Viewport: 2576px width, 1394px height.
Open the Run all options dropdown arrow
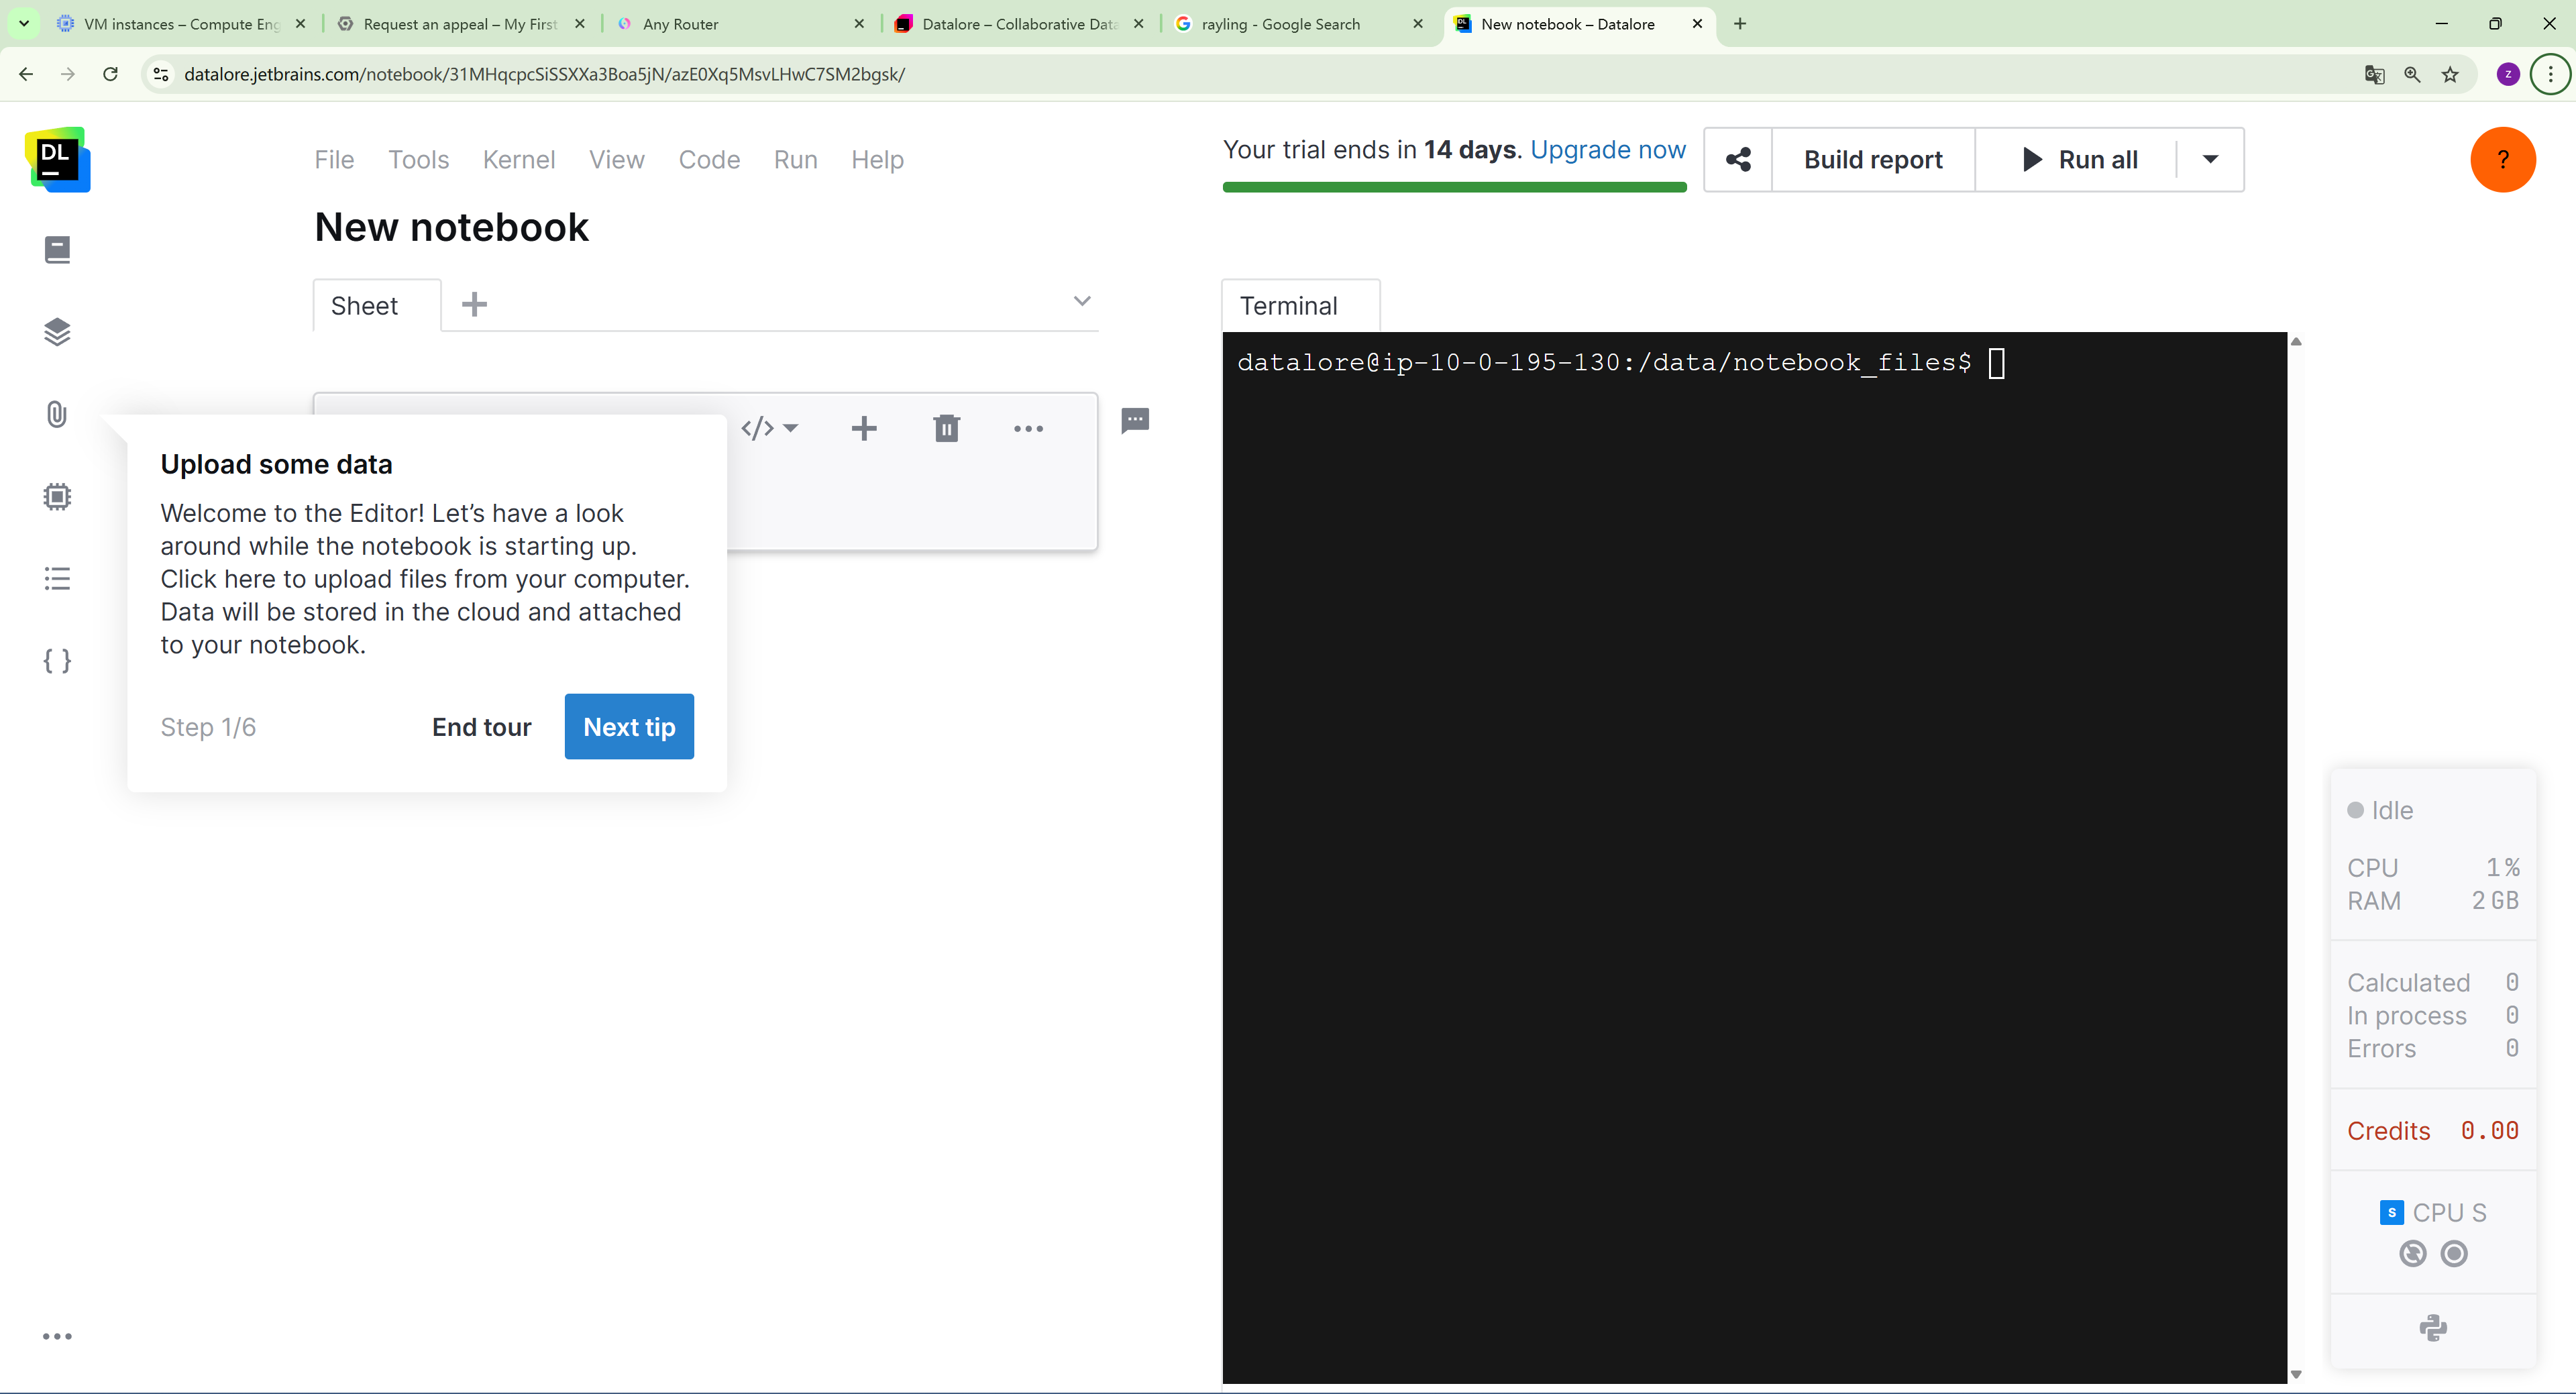[x=2210, y=159]
